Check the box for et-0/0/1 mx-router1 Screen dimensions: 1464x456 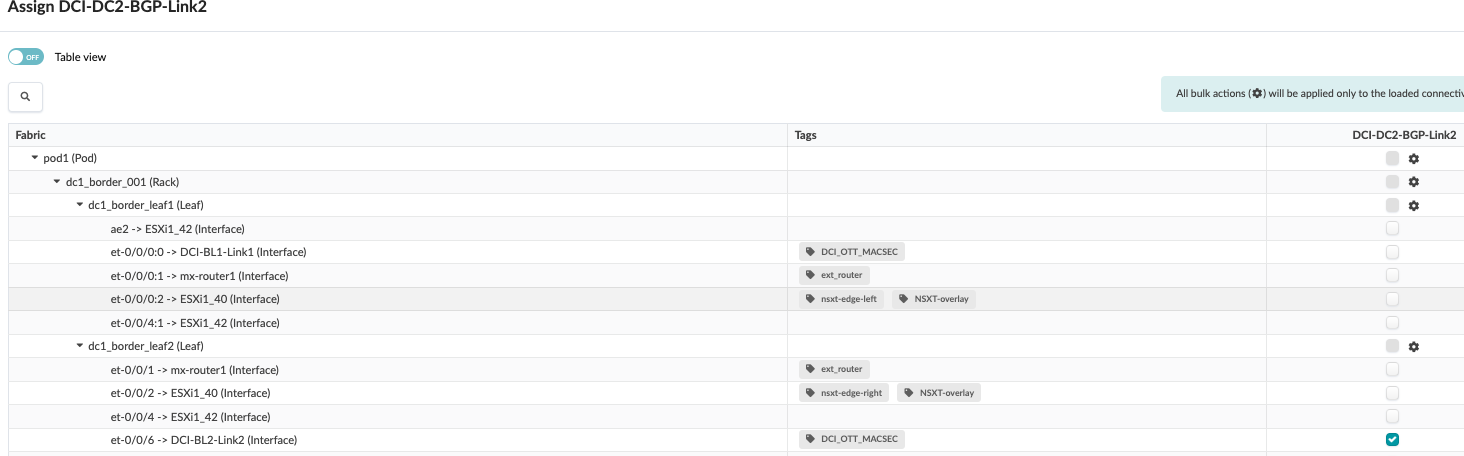(x=1392, y=370)
